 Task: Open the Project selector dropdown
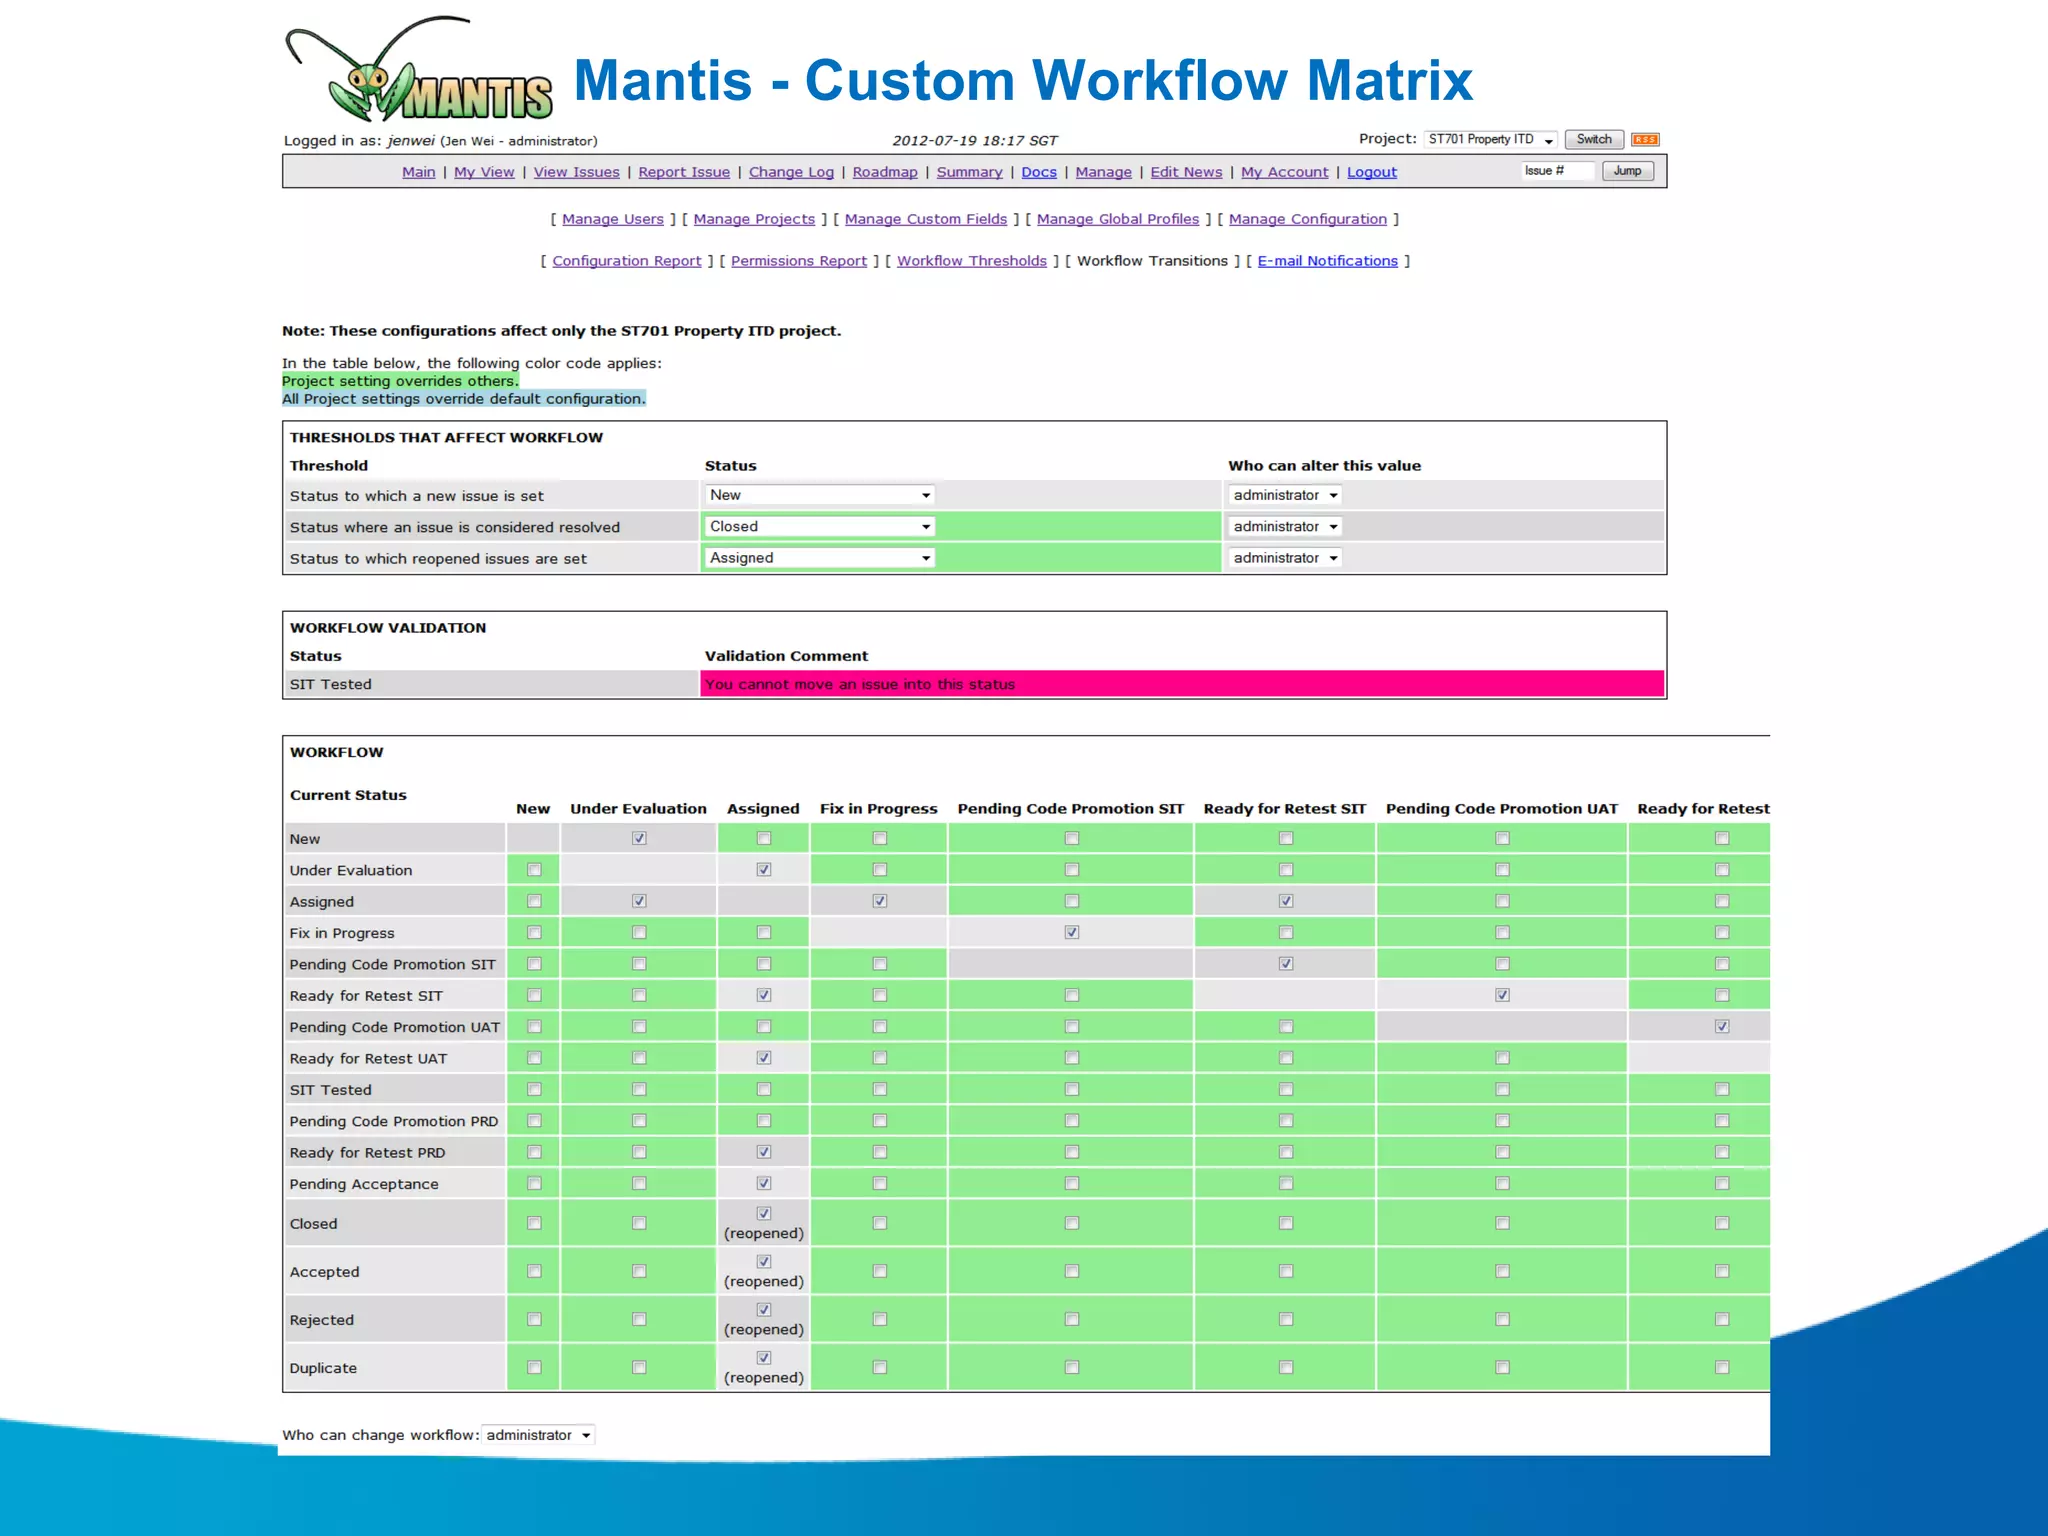click(x=1490, y=139)
